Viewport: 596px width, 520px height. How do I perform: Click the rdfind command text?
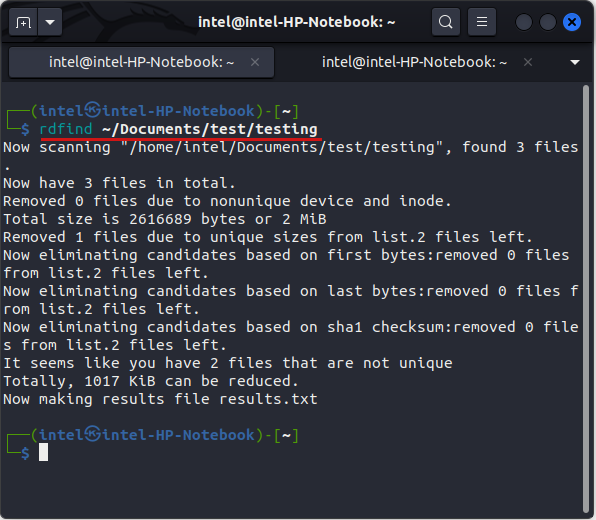click(x=66, y=129)
